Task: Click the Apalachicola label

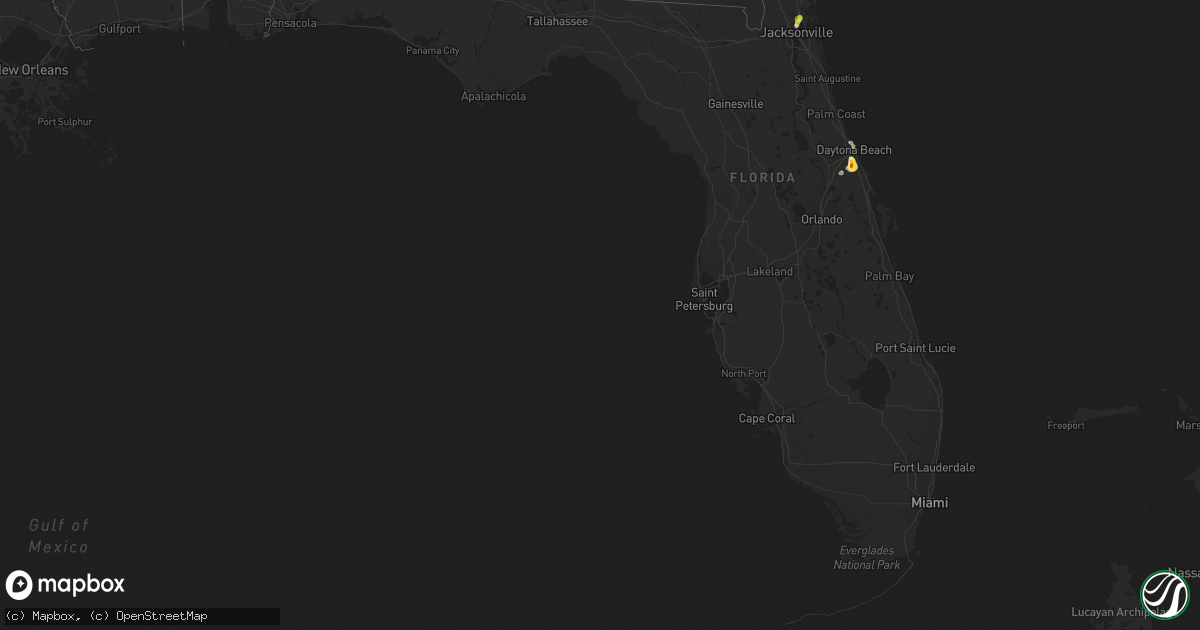Action: click(493, 97)
